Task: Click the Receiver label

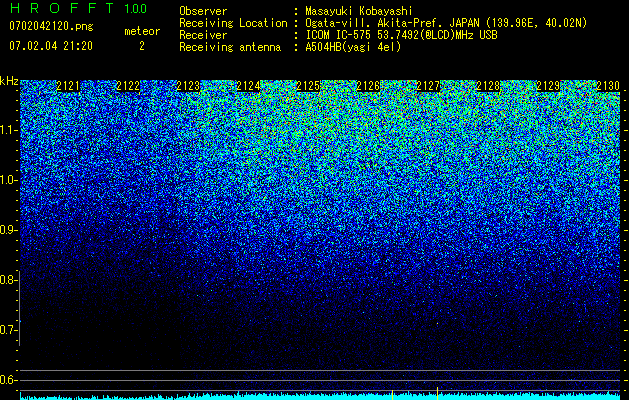Action: [x=203, y=35]
